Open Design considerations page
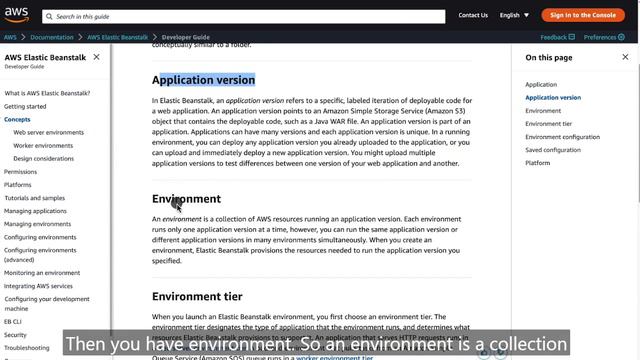Viewport: 640px width, 360px height. 44,158
